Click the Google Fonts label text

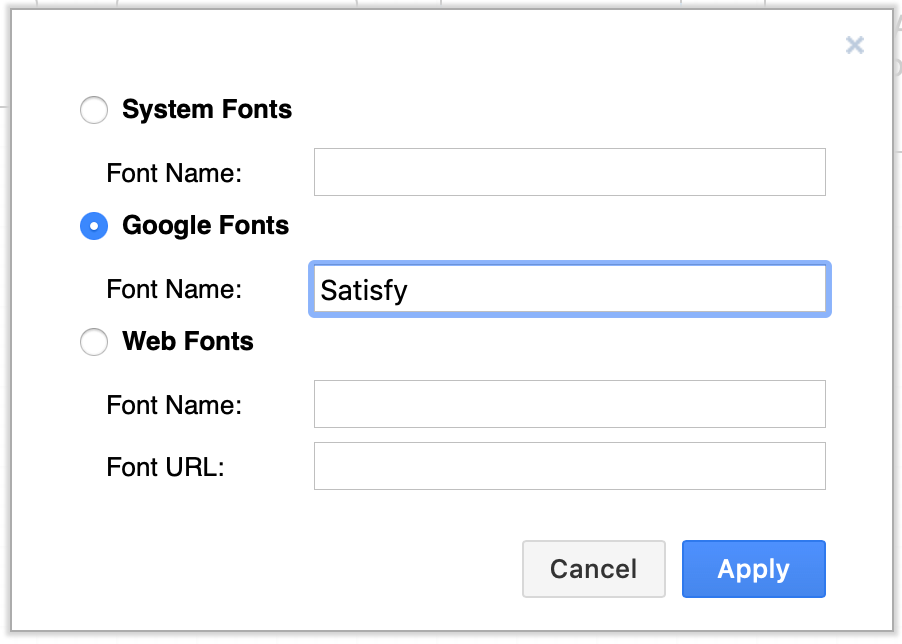pyautogui.click(x=204, y=226)
